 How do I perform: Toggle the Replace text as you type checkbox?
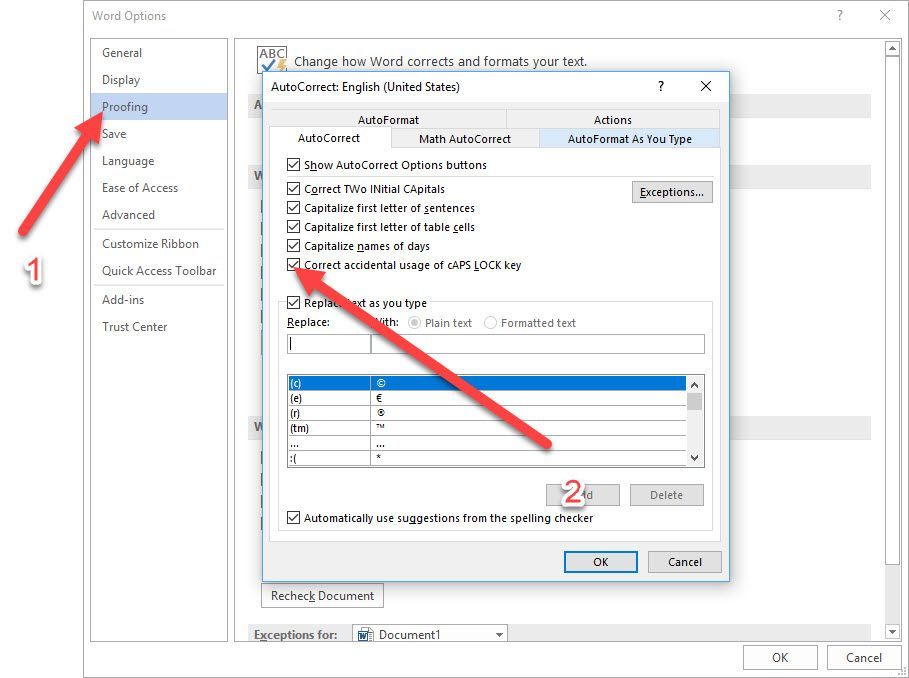click(x=293, y=302)
